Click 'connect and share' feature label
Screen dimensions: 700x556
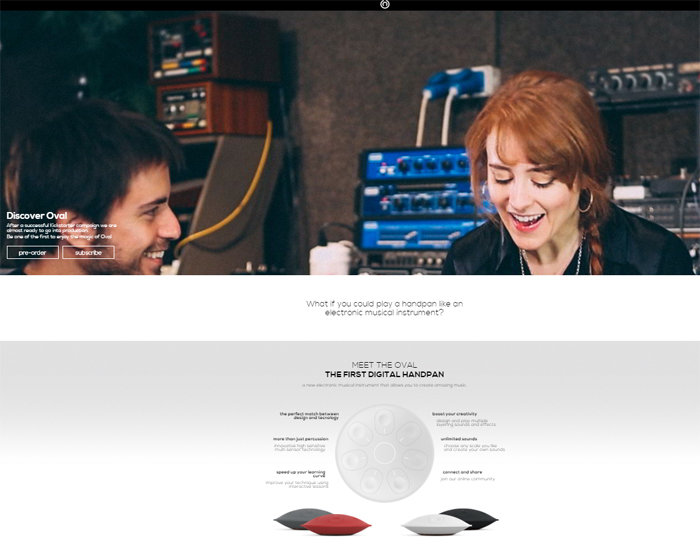coord(462,472)
